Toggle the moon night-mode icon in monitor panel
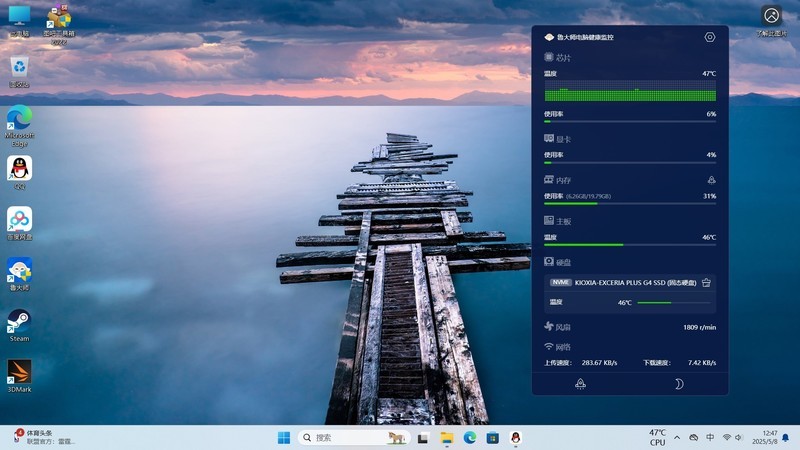The image size is (800, 450). [x=678, y=384]
